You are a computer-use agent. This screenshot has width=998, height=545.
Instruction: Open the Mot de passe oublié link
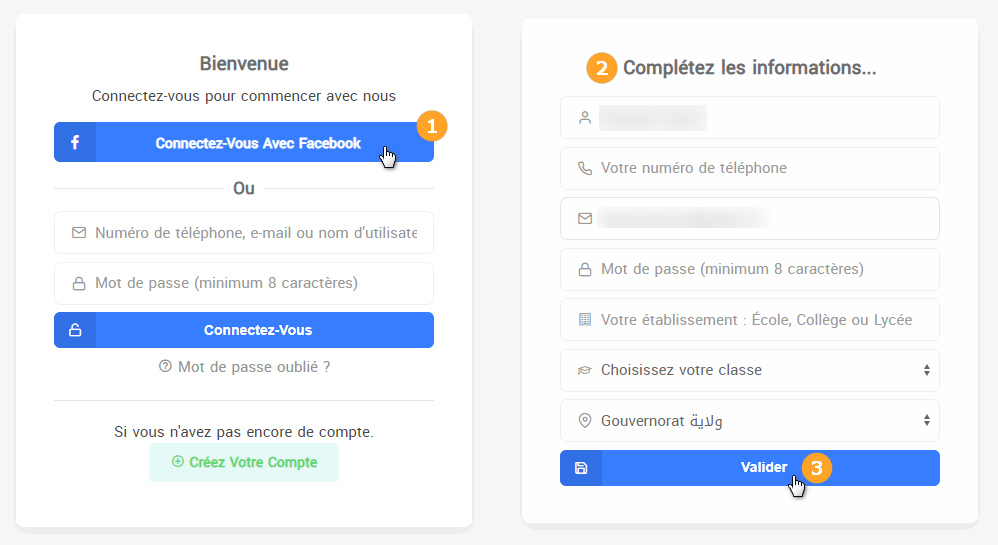(253, 367)
